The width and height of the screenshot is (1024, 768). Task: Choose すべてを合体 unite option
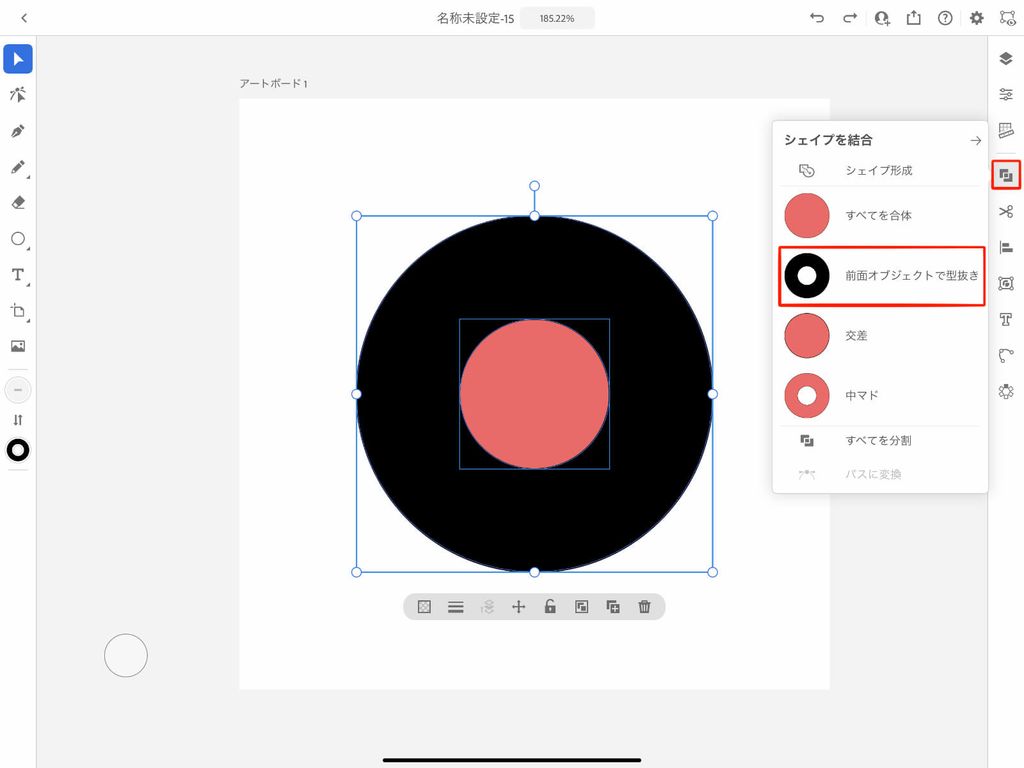[880, 216]
